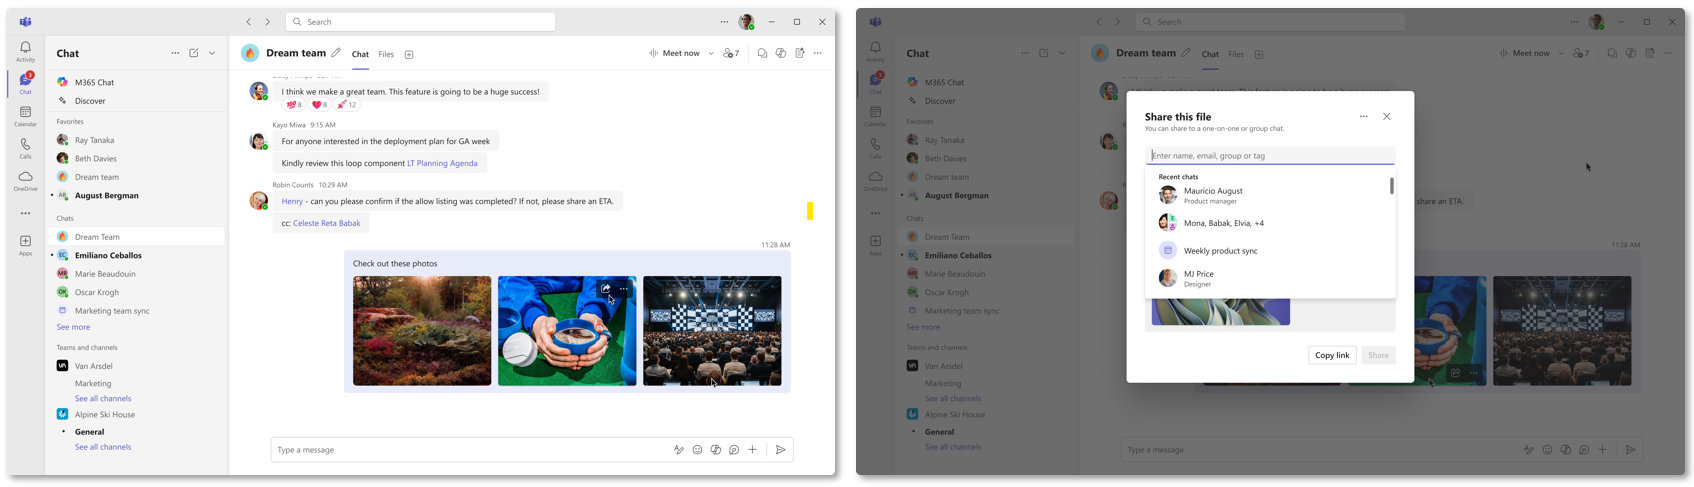Send the message with arrow icon in left window
Screen dimensions: 1694x487
tap(781, 450)
